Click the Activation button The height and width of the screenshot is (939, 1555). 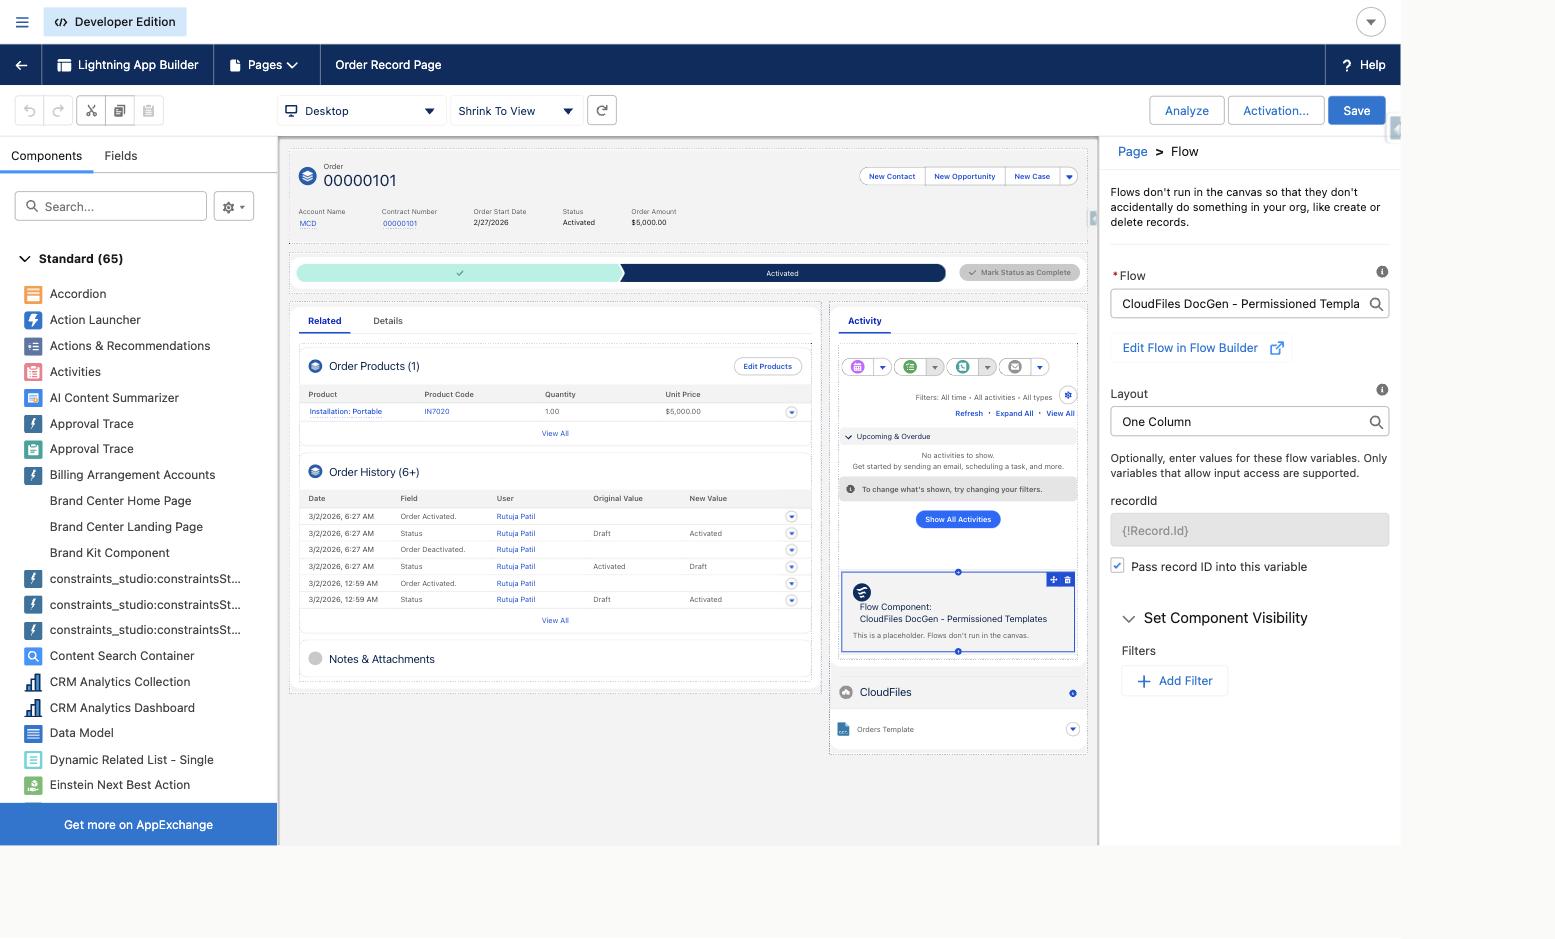[x=1276, y=111]
